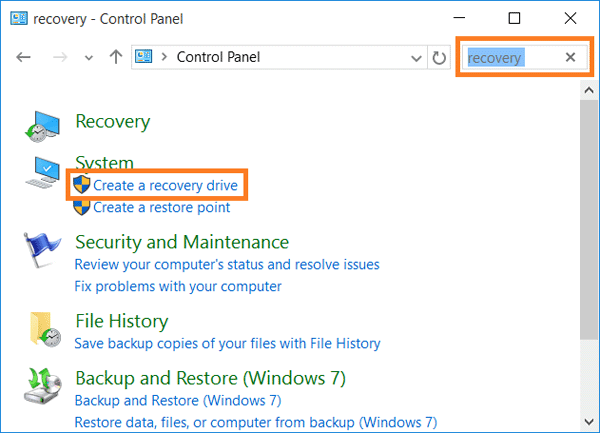
Task: Maximize the Control Panel window
Action: click(x=514, y=18)
